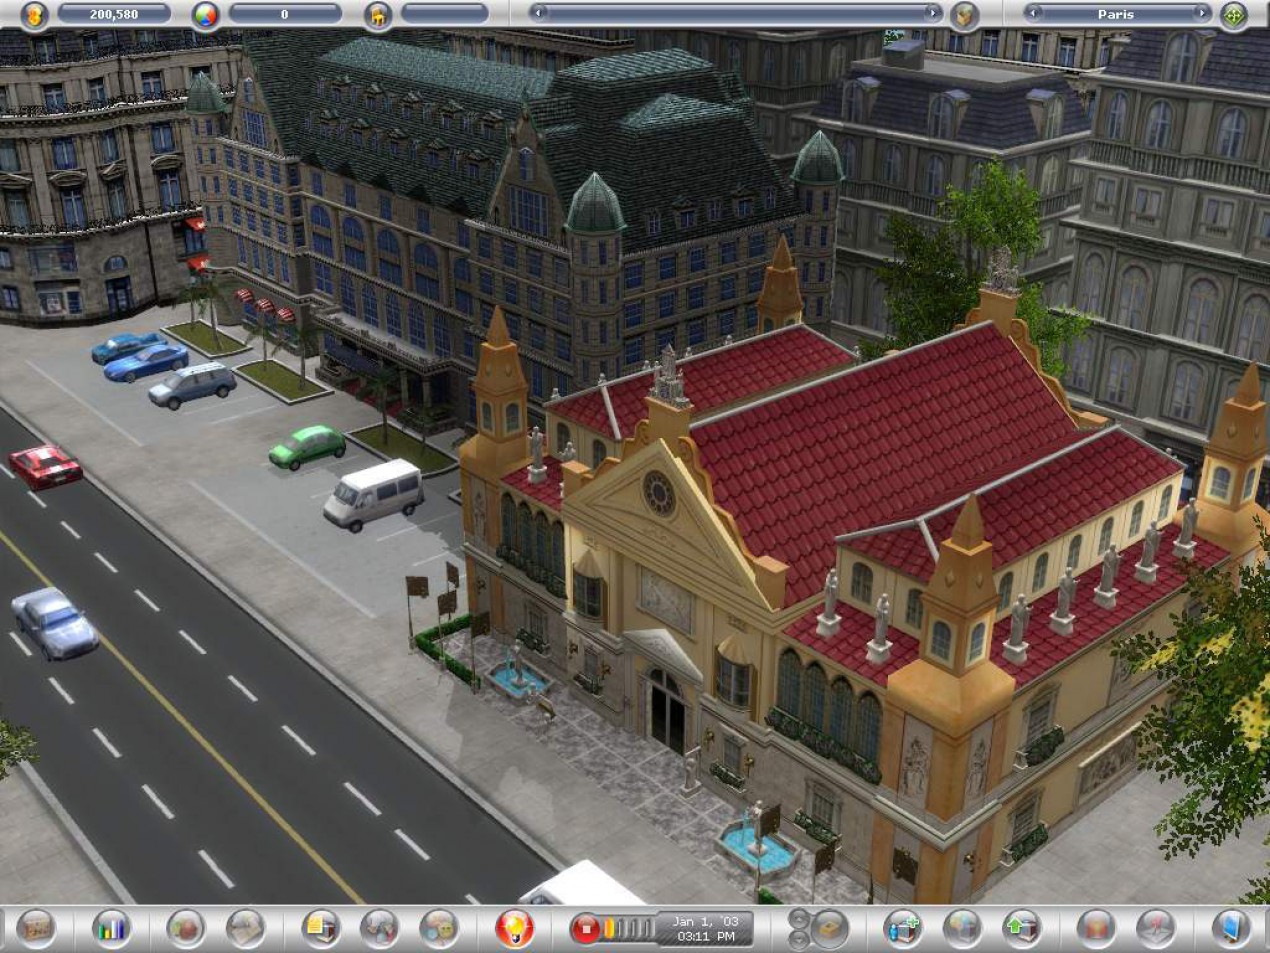Click the green car in parking lot
Image resolution: width=1270 pixels, height=953 pixels.
[307, 446]
